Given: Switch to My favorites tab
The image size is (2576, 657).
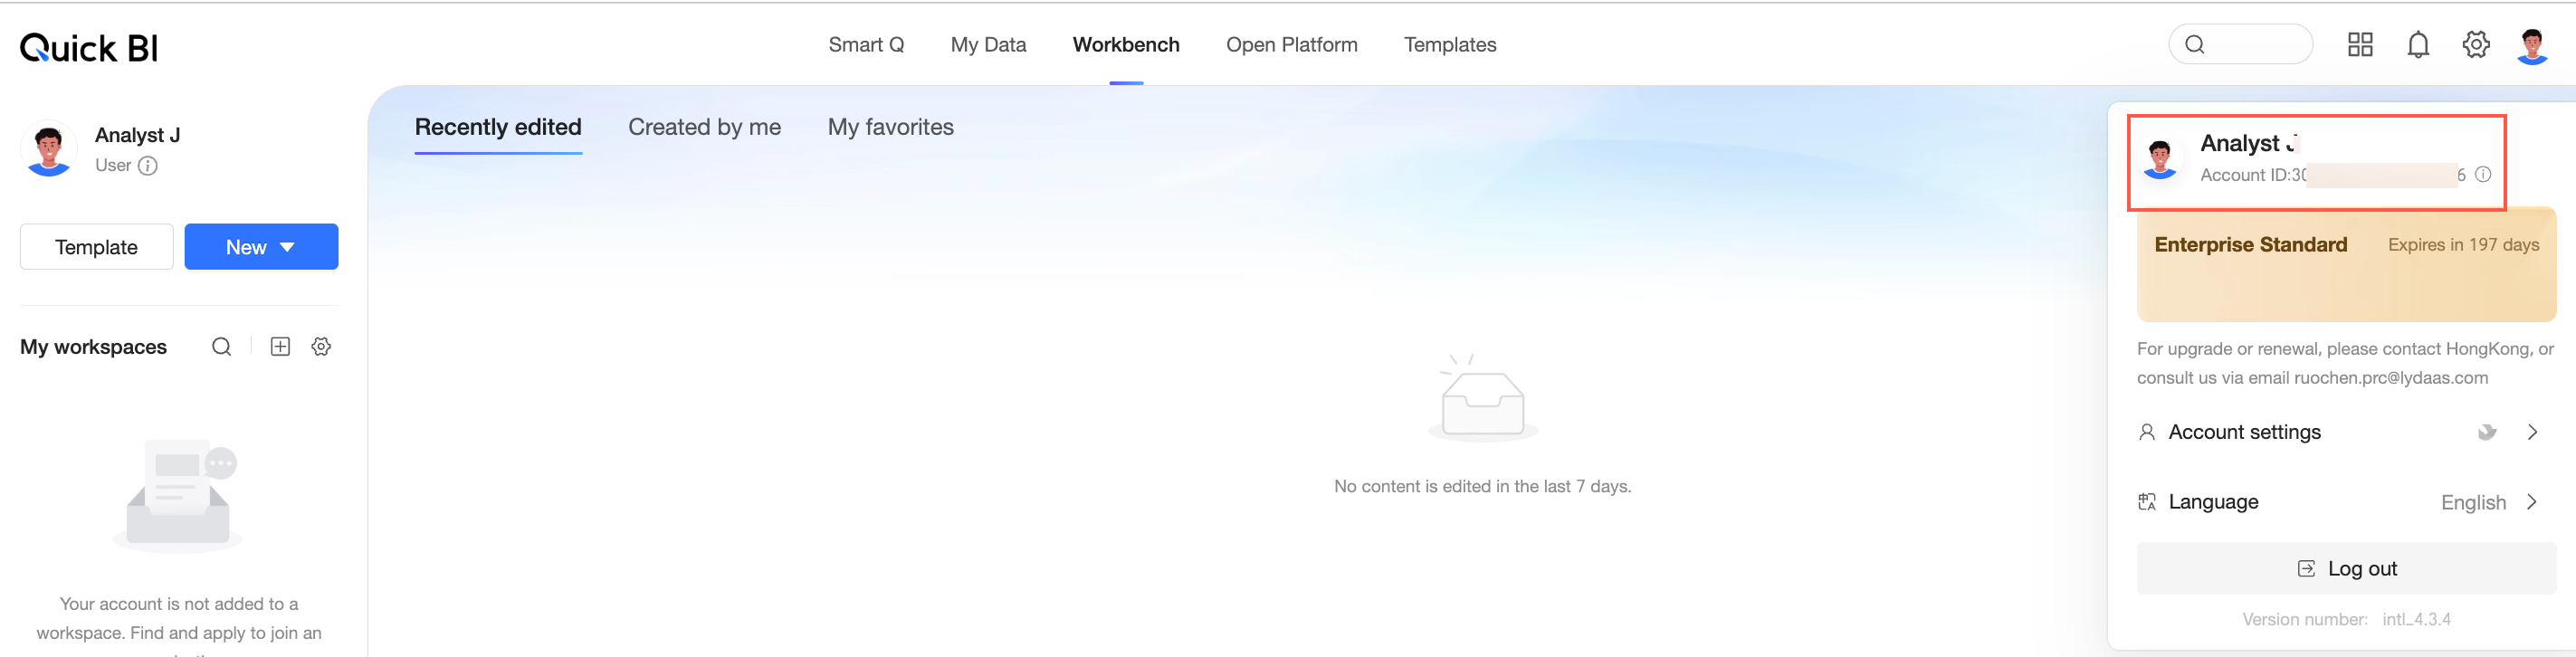Looking at the screenshot, I should pyautogui.click(x=890, y=127).
